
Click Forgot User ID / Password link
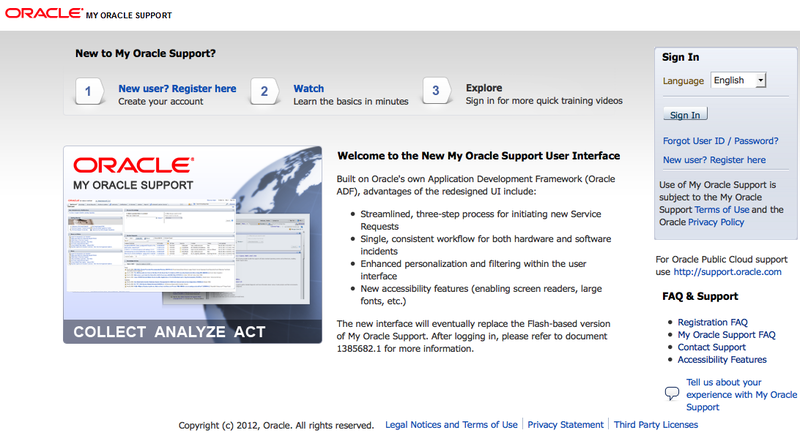(x=720, y=141)
